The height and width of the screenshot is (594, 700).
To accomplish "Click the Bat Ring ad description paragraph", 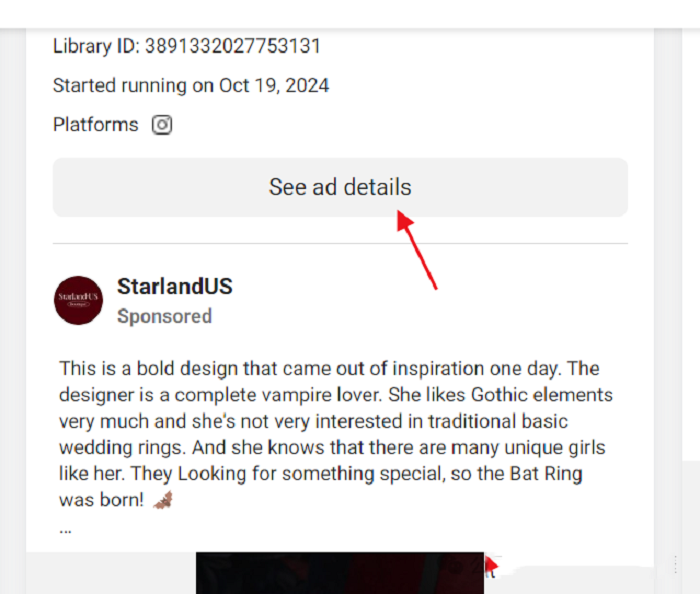I will click(x=336, y=434).
